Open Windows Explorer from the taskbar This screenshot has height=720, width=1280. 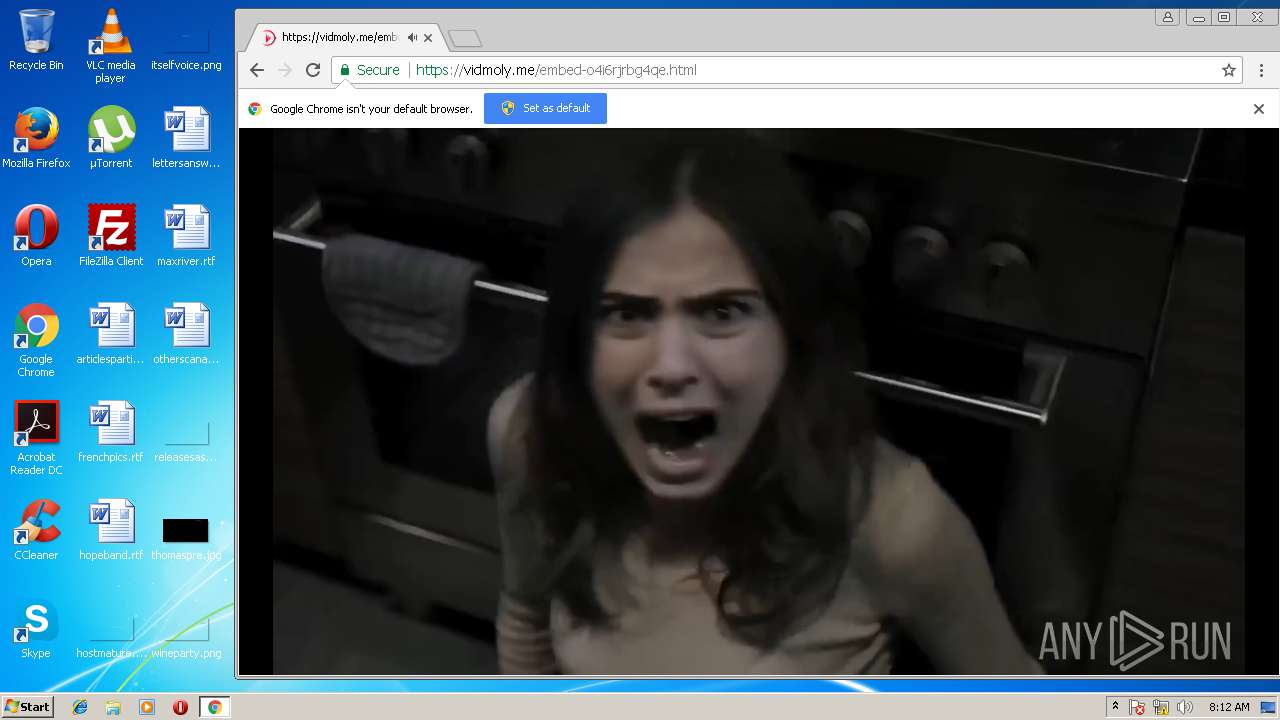113,707
